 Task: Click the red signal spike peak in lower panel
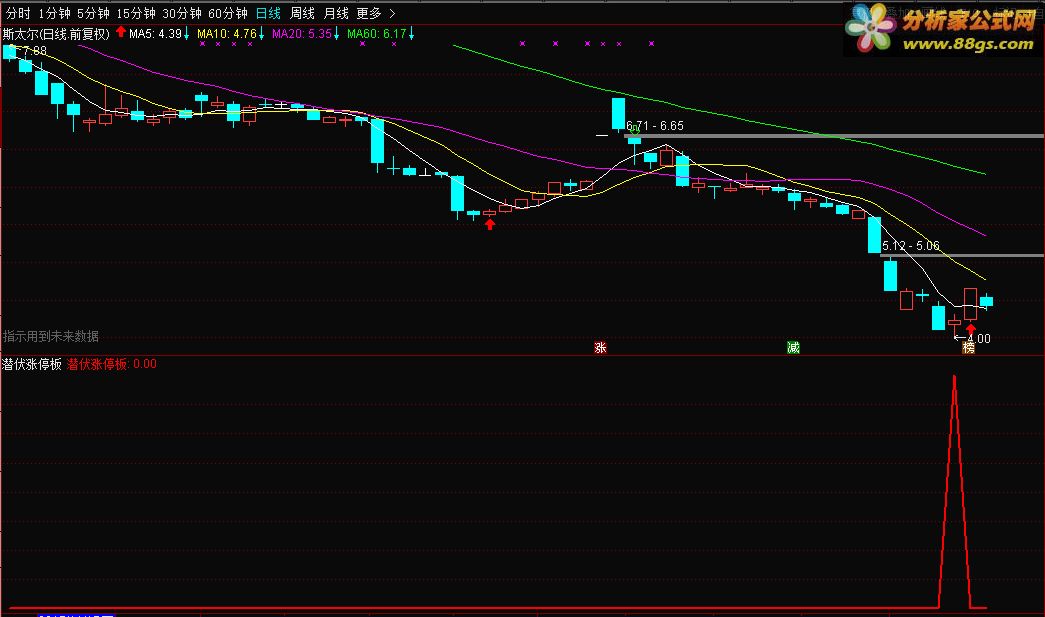pos(954,378)
